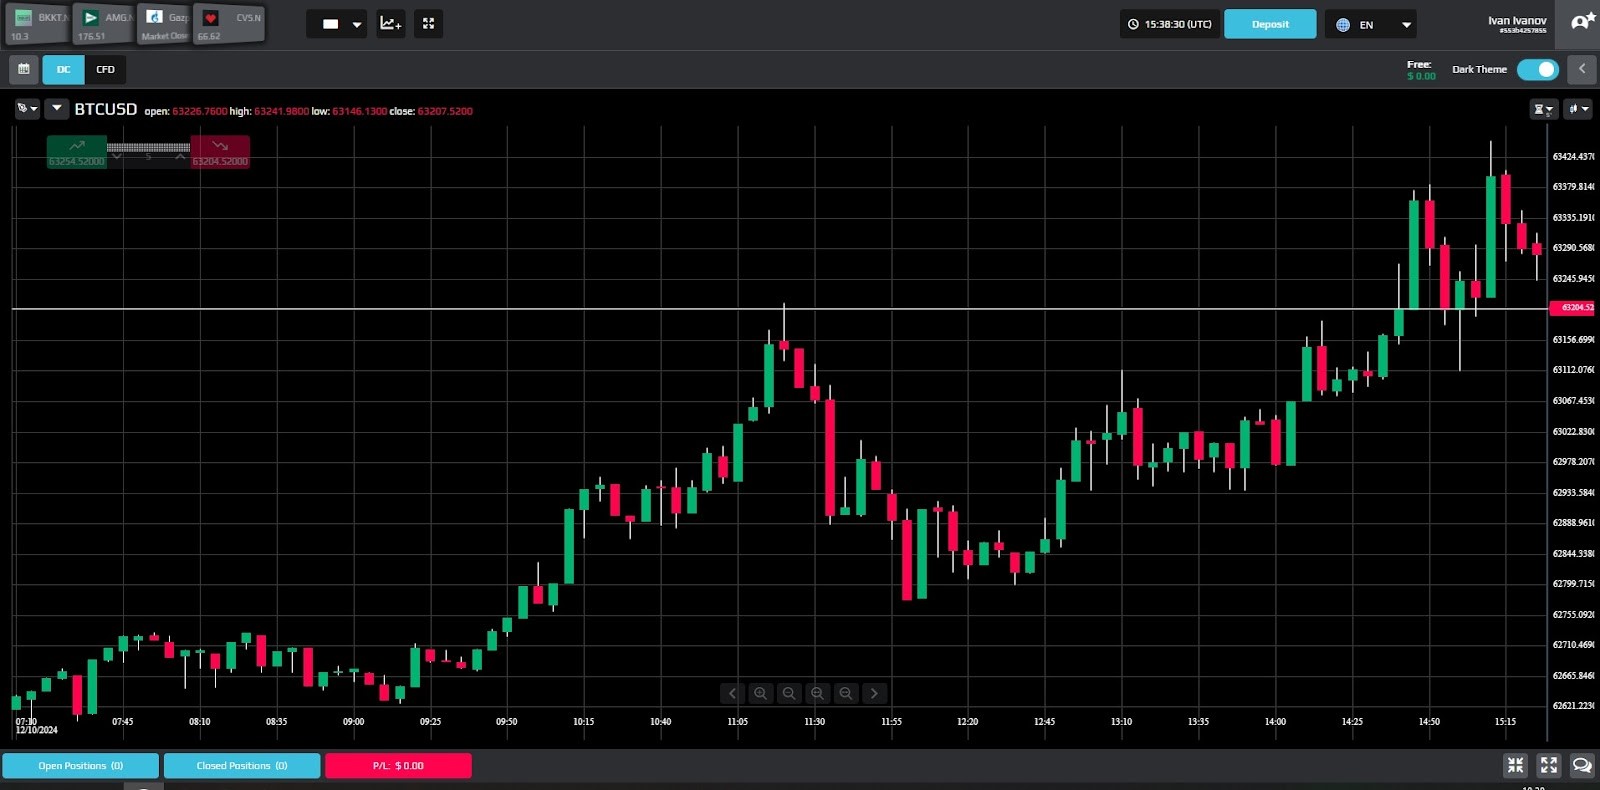Click the Free: $ 0.00 balance
1600x790 pixels.
coord(1421,70)
